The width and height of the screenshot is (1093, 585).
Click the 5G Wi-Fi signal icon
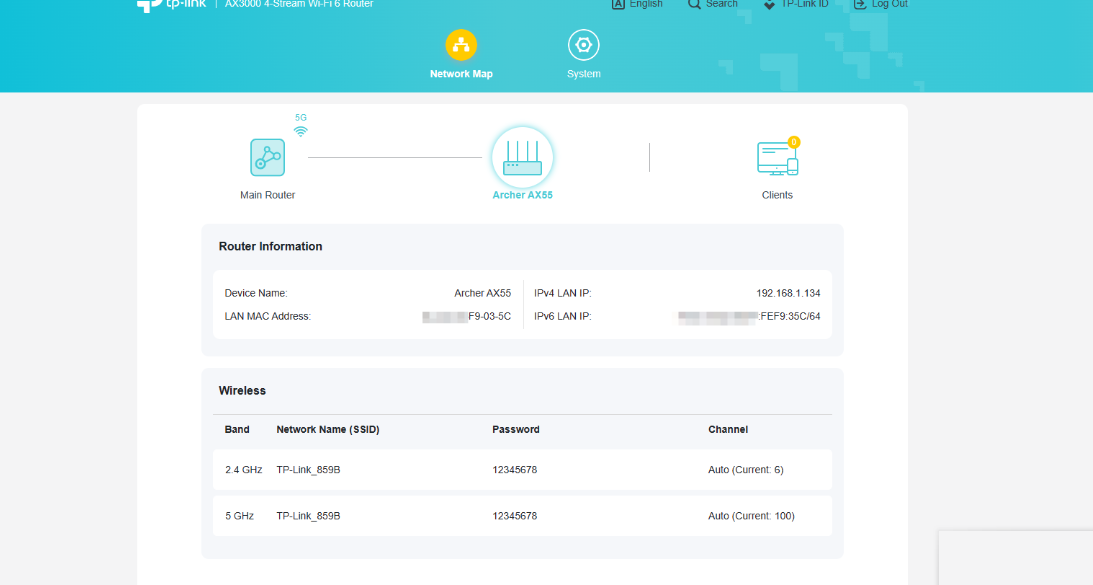tap(300, 131)
